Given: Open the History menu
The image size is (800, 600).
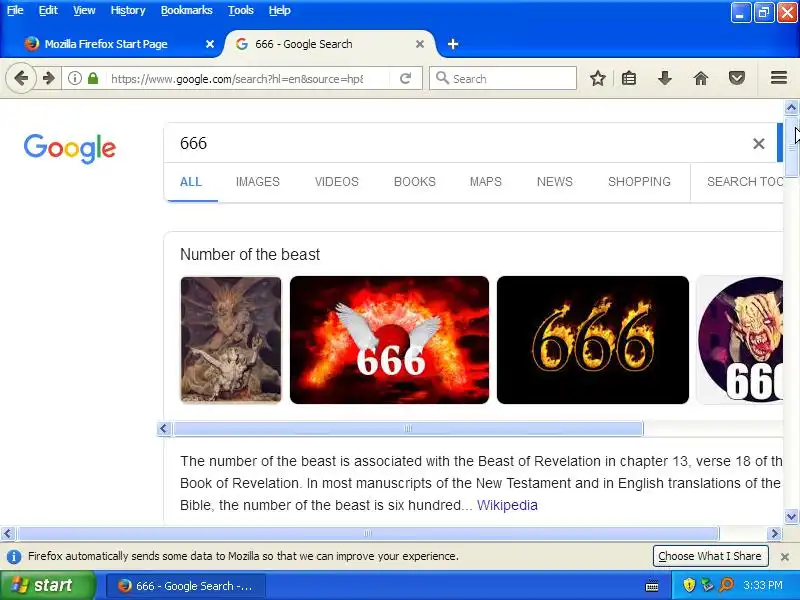Looking at the screenshot, I should (x=128, y=10).
